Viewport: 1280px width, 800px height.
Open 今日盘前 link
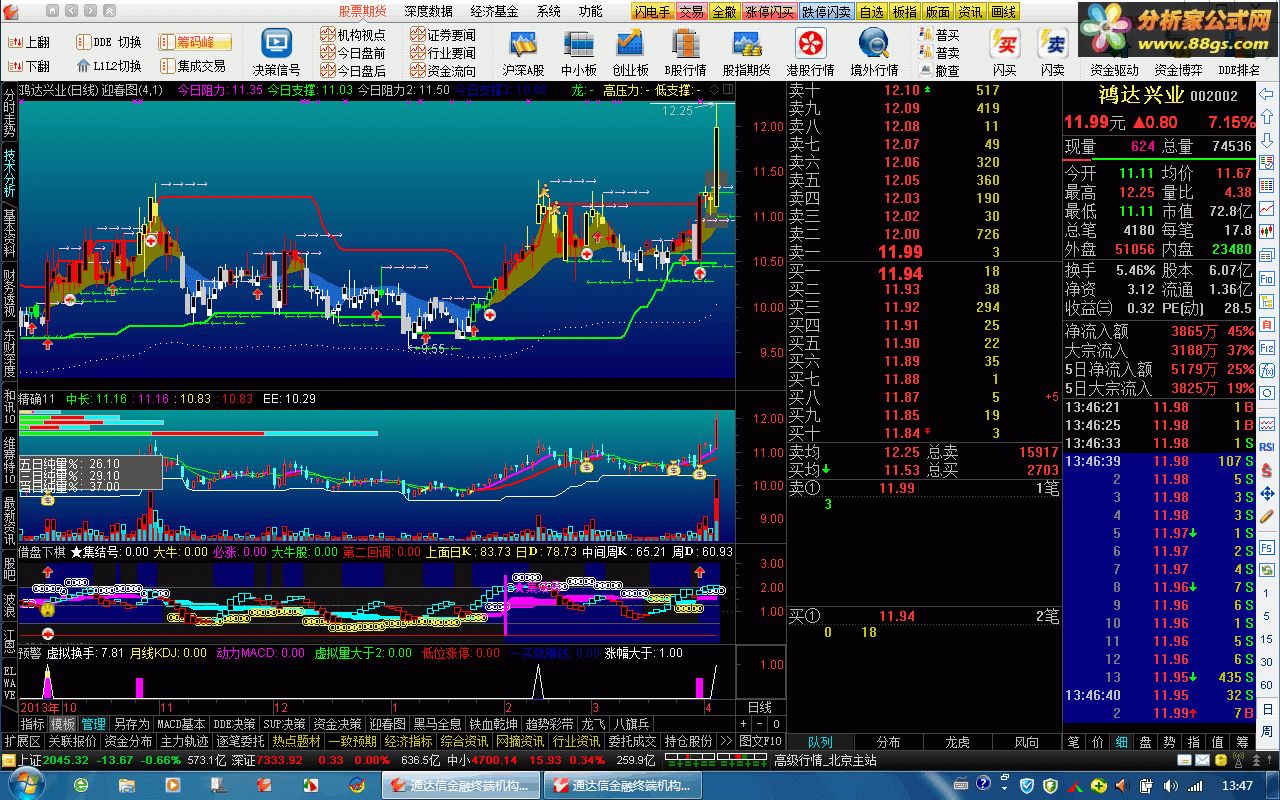click(353, 53)
